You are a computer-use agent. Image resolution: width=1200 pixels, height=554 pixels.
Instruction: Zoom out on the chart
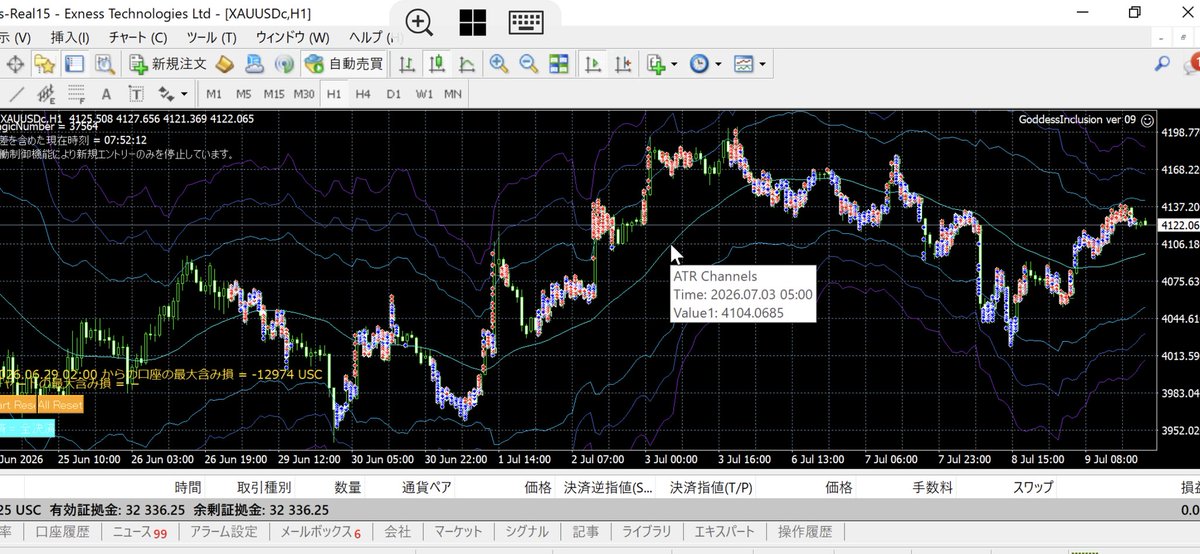point(528,64)
